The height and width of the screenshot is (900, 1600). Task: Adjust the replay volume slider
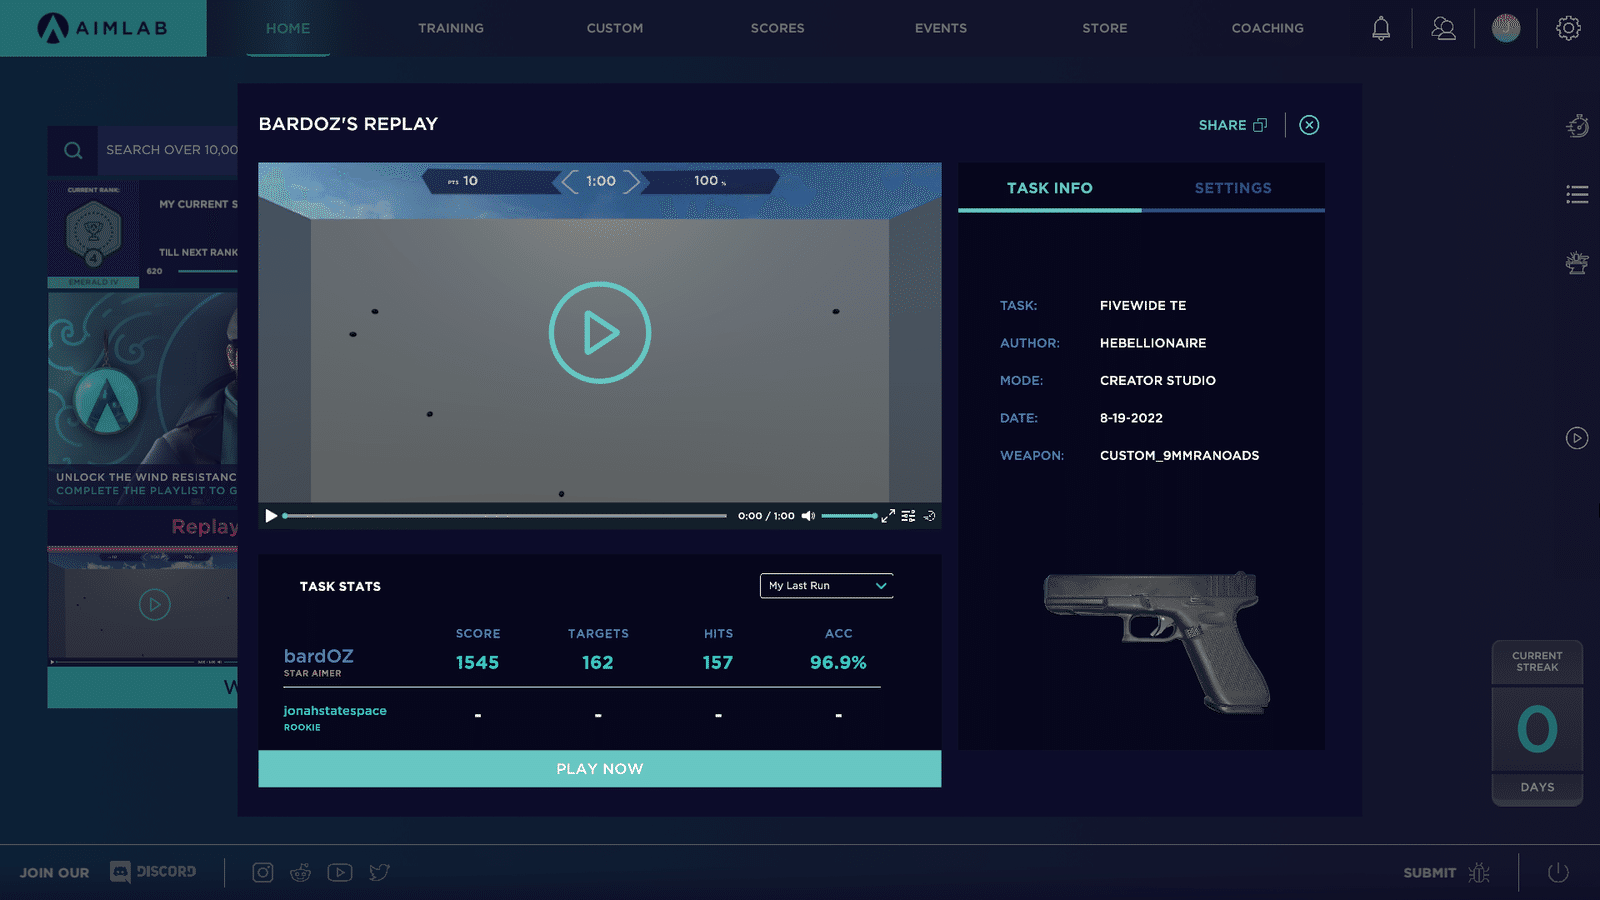(x=849, y=516)
